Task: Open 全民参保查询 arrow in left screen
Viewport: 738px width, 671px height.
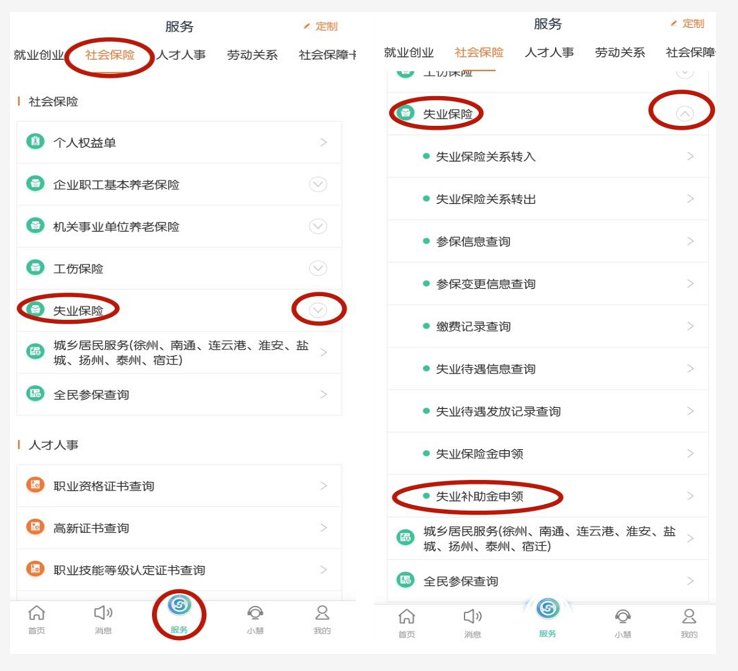Action: coord(323,394)
